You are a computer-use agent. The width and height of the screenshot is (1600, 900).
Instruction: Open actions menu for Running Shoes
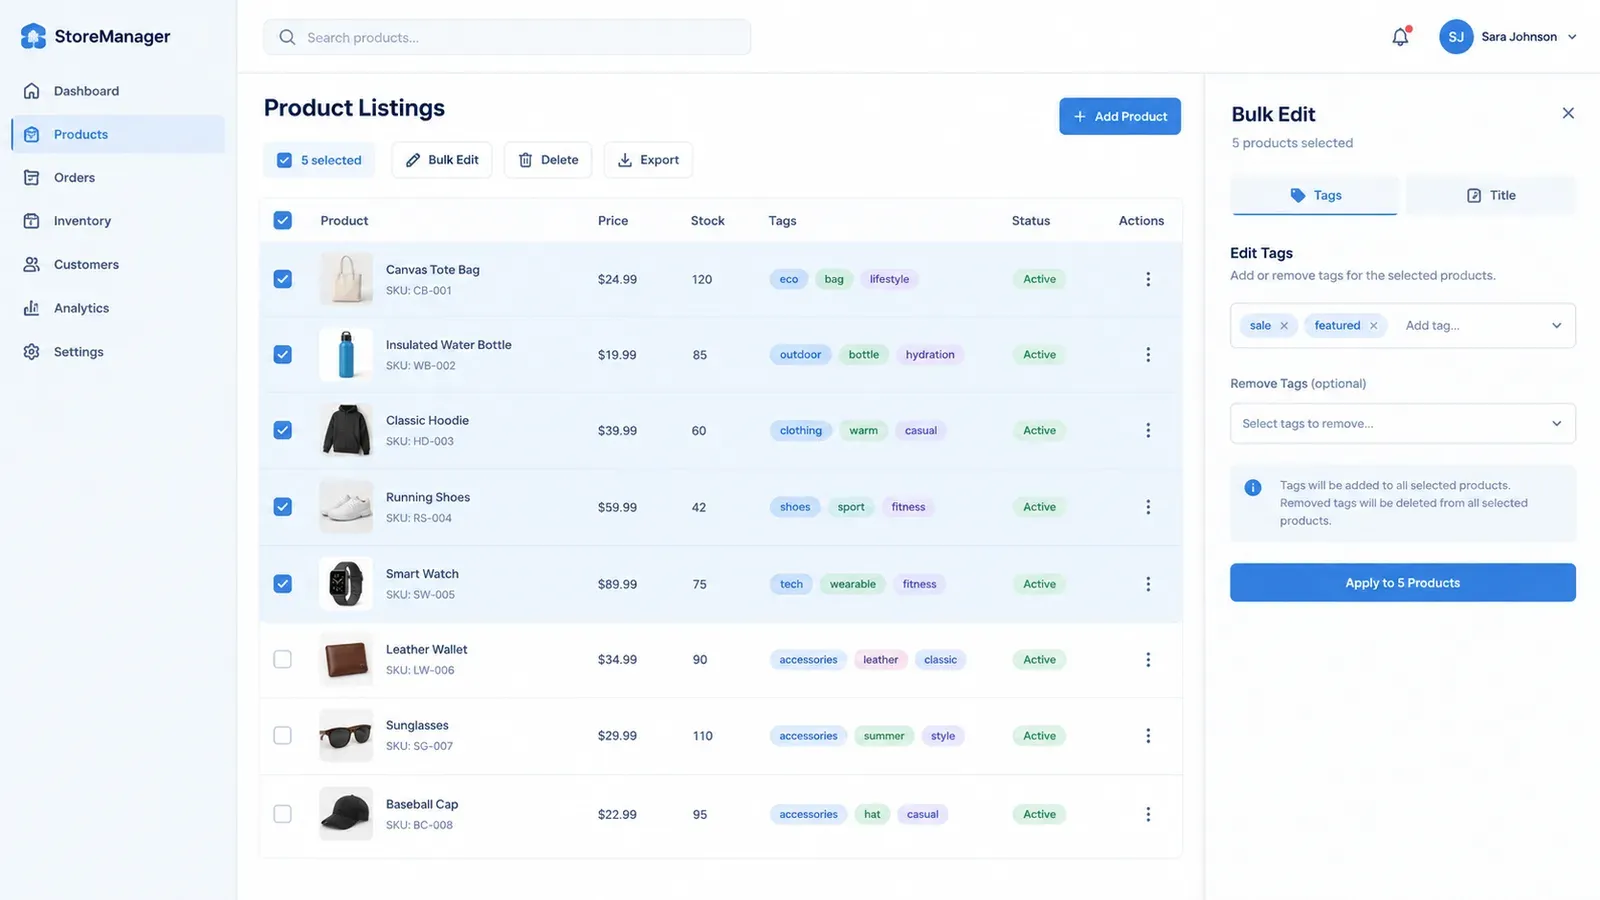coord(1148,507)
